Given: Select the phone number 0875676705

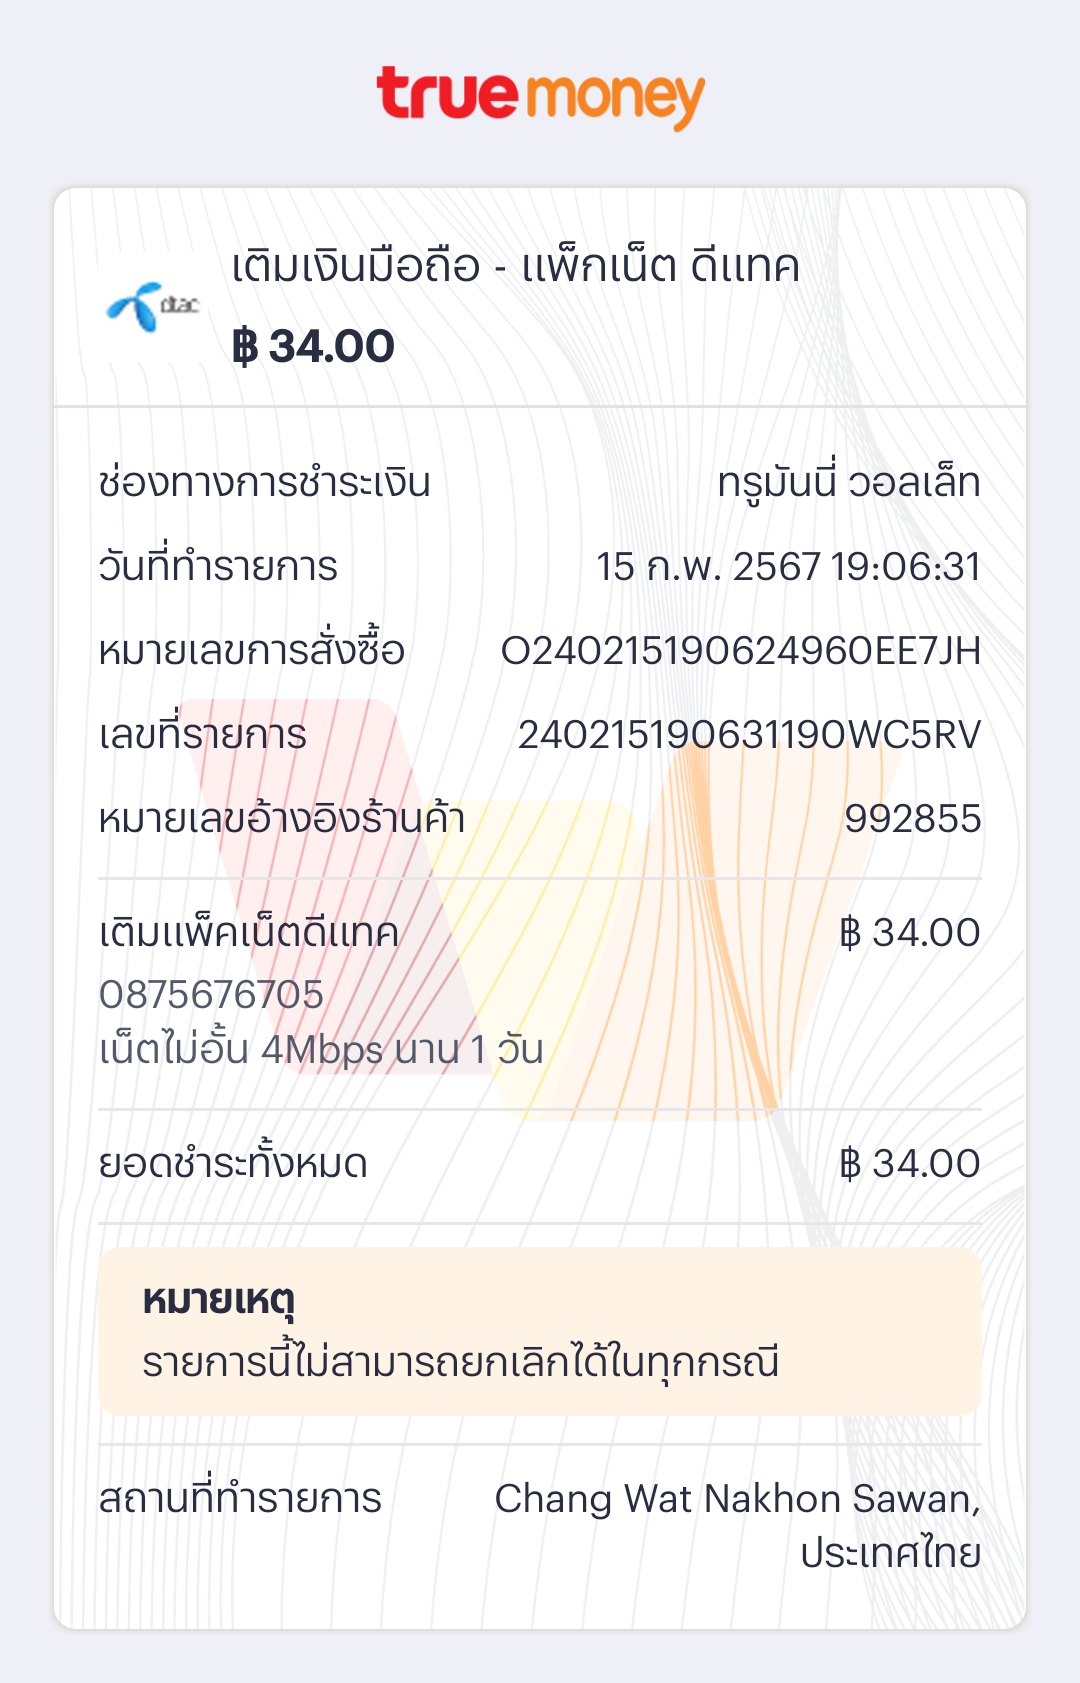Looking at the screenshot, I should click(x=211, y=995).
